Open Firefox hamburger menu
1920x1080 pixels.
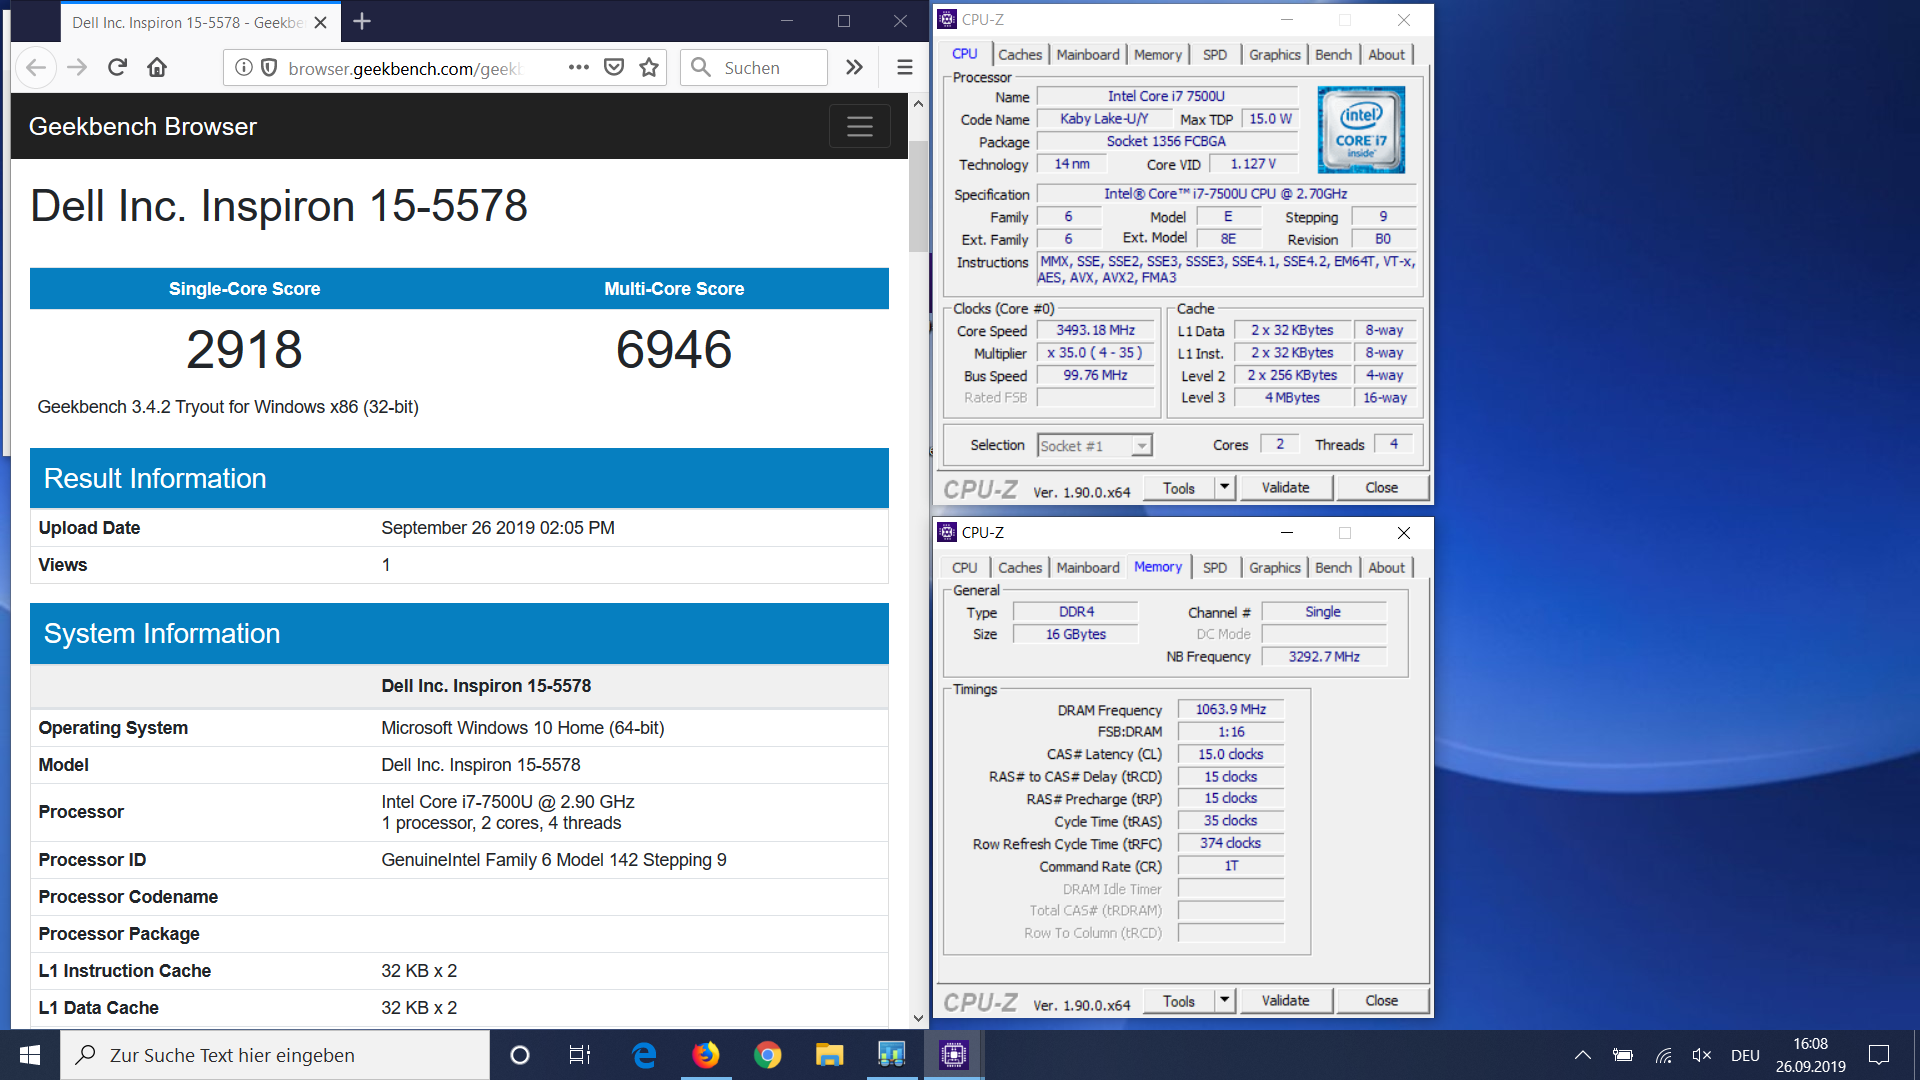point(904,67)
